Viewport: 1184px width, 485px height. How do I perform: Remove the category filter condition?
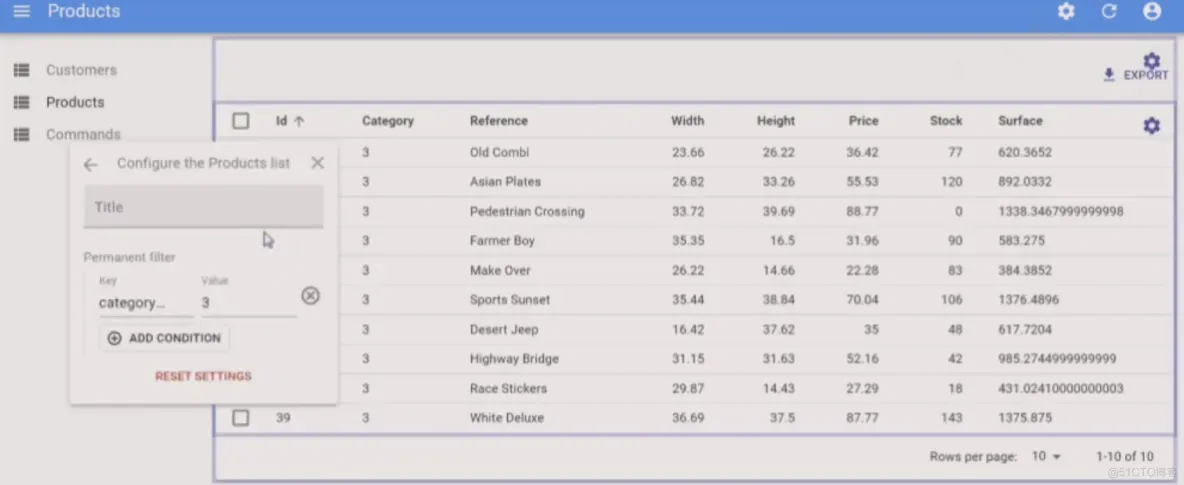click(311, 295)
